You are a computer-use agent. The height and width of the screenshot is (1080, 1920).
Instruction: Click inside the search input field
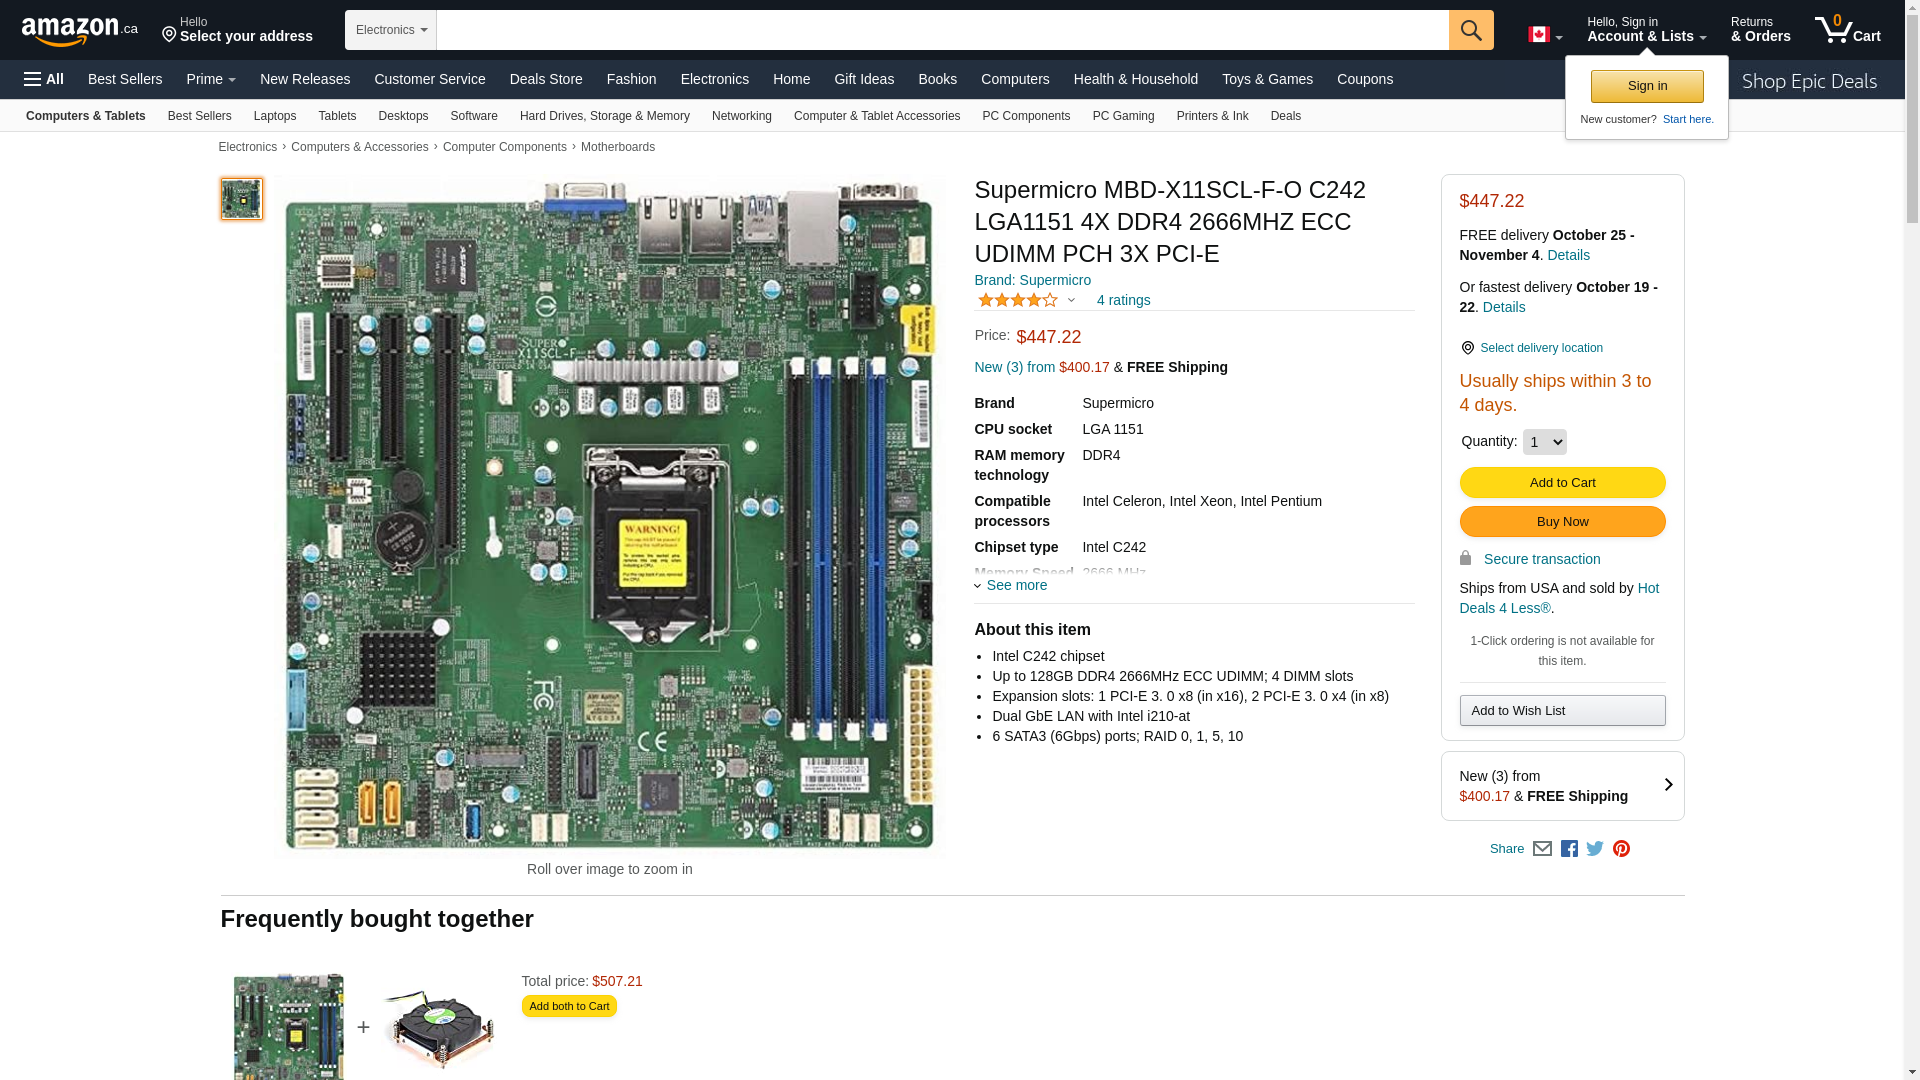pyautogui.click(x=940, y=30)
